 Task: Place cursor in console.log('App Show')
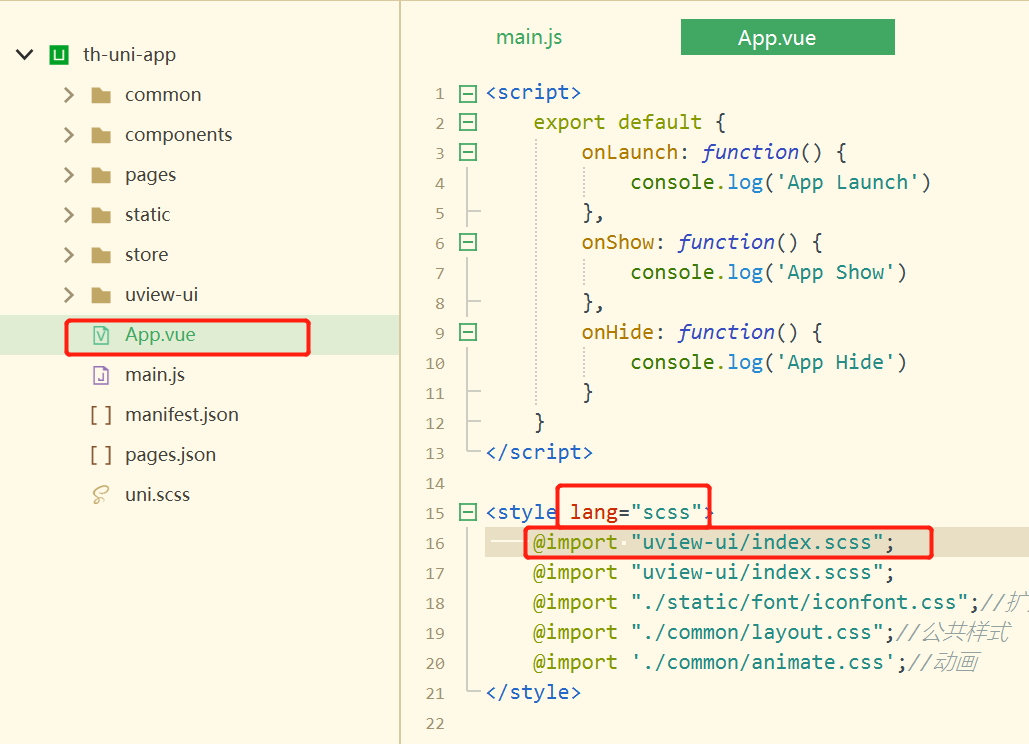tap(768, 272)
